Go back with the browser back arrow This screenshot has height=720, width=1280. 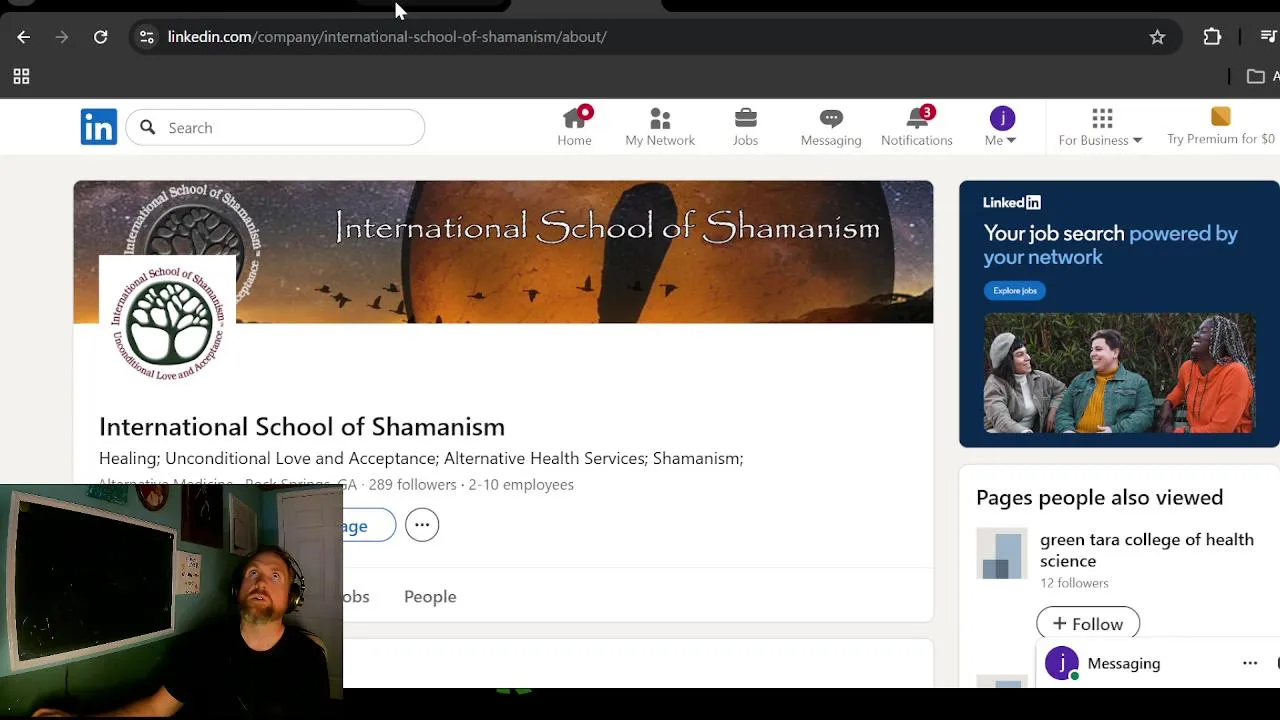pos(23,37)
